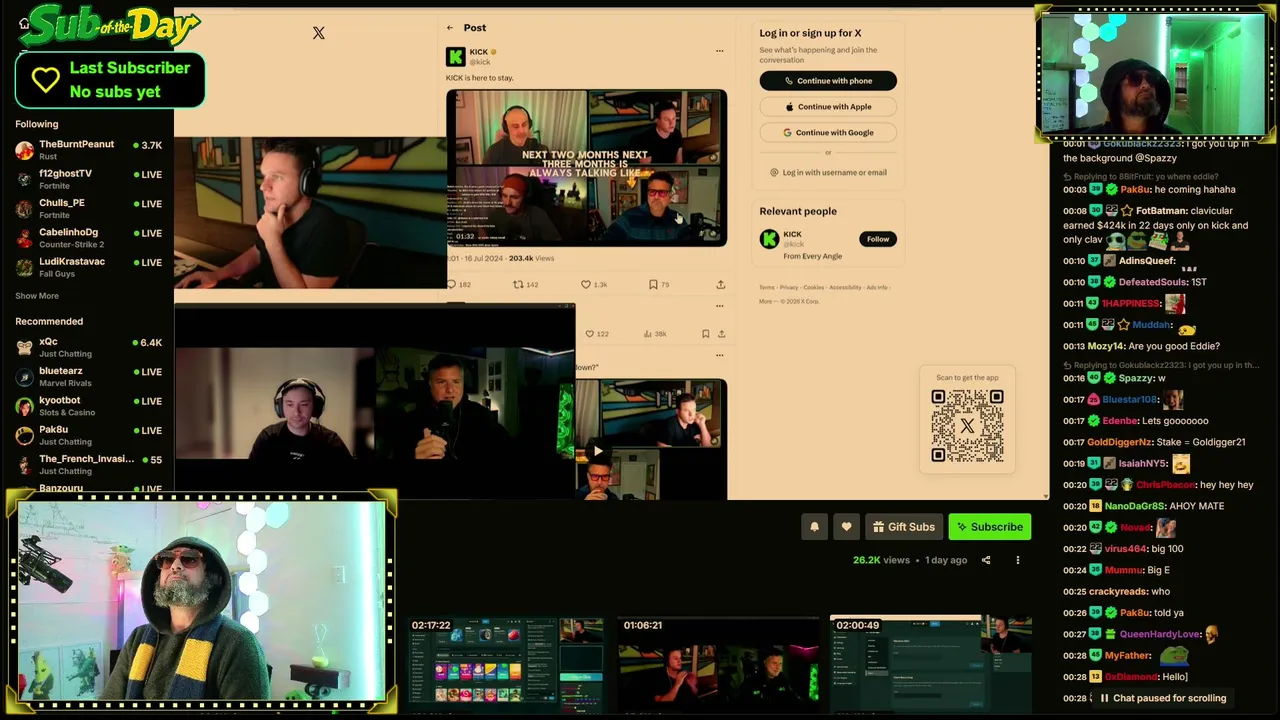Open the KICK post's three-dot menu
The image size is (1280, 720).
coord(719,51)
